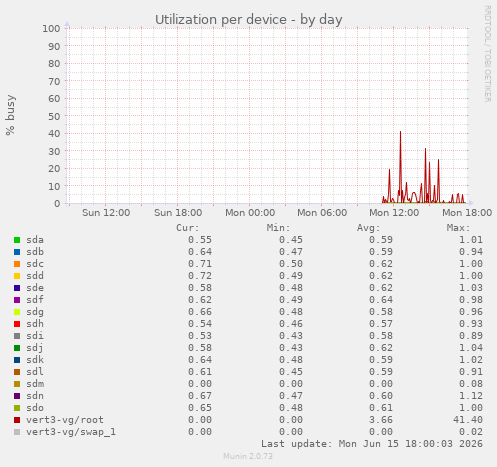The image size is (497, 467).
Task: Click the 0.72 current value for sdd
Action: [200, 276]
